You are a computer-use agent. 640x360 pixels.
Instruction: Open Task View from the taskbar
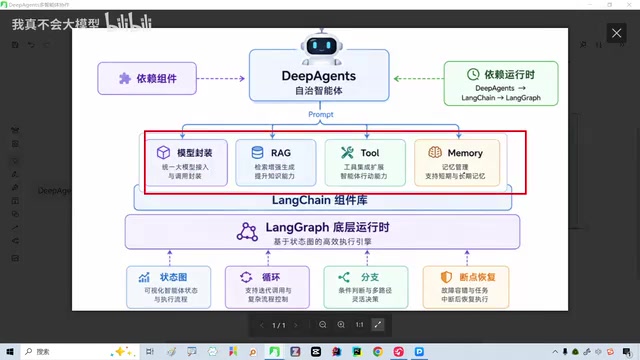150,351
